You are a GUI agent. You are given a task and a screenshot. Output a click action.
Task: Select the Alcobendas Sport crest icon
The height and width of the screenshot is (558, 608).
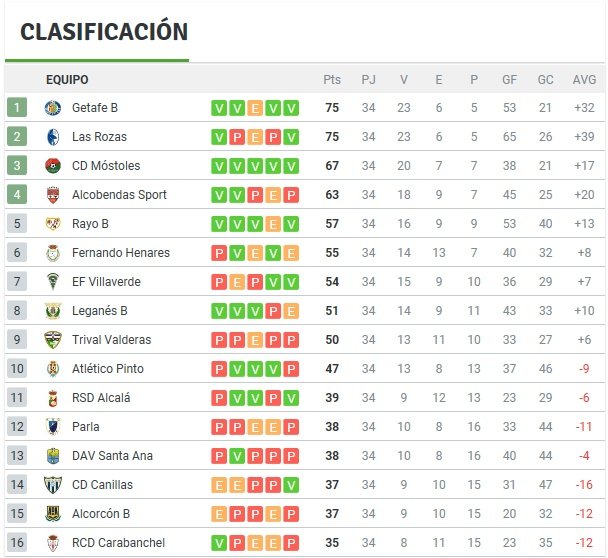pyautogui.click(x=53, y=195)
